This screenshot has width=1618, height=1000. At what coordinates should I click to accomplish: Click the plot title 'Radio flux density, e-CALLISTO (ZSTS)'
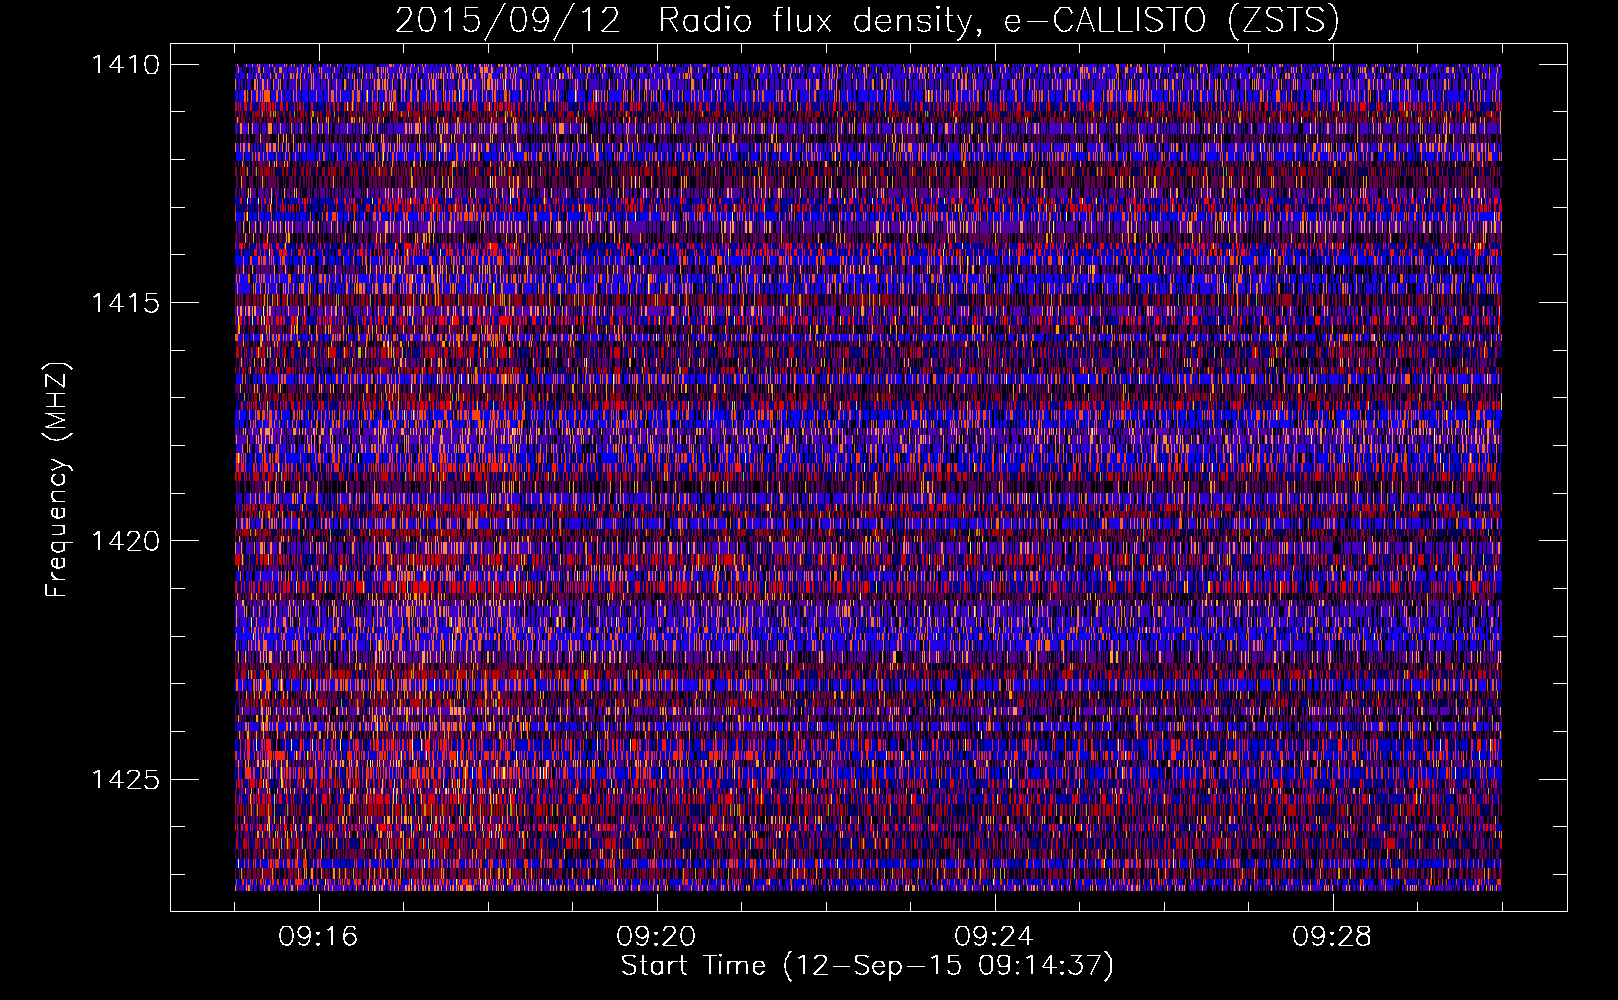pos(998,21)
